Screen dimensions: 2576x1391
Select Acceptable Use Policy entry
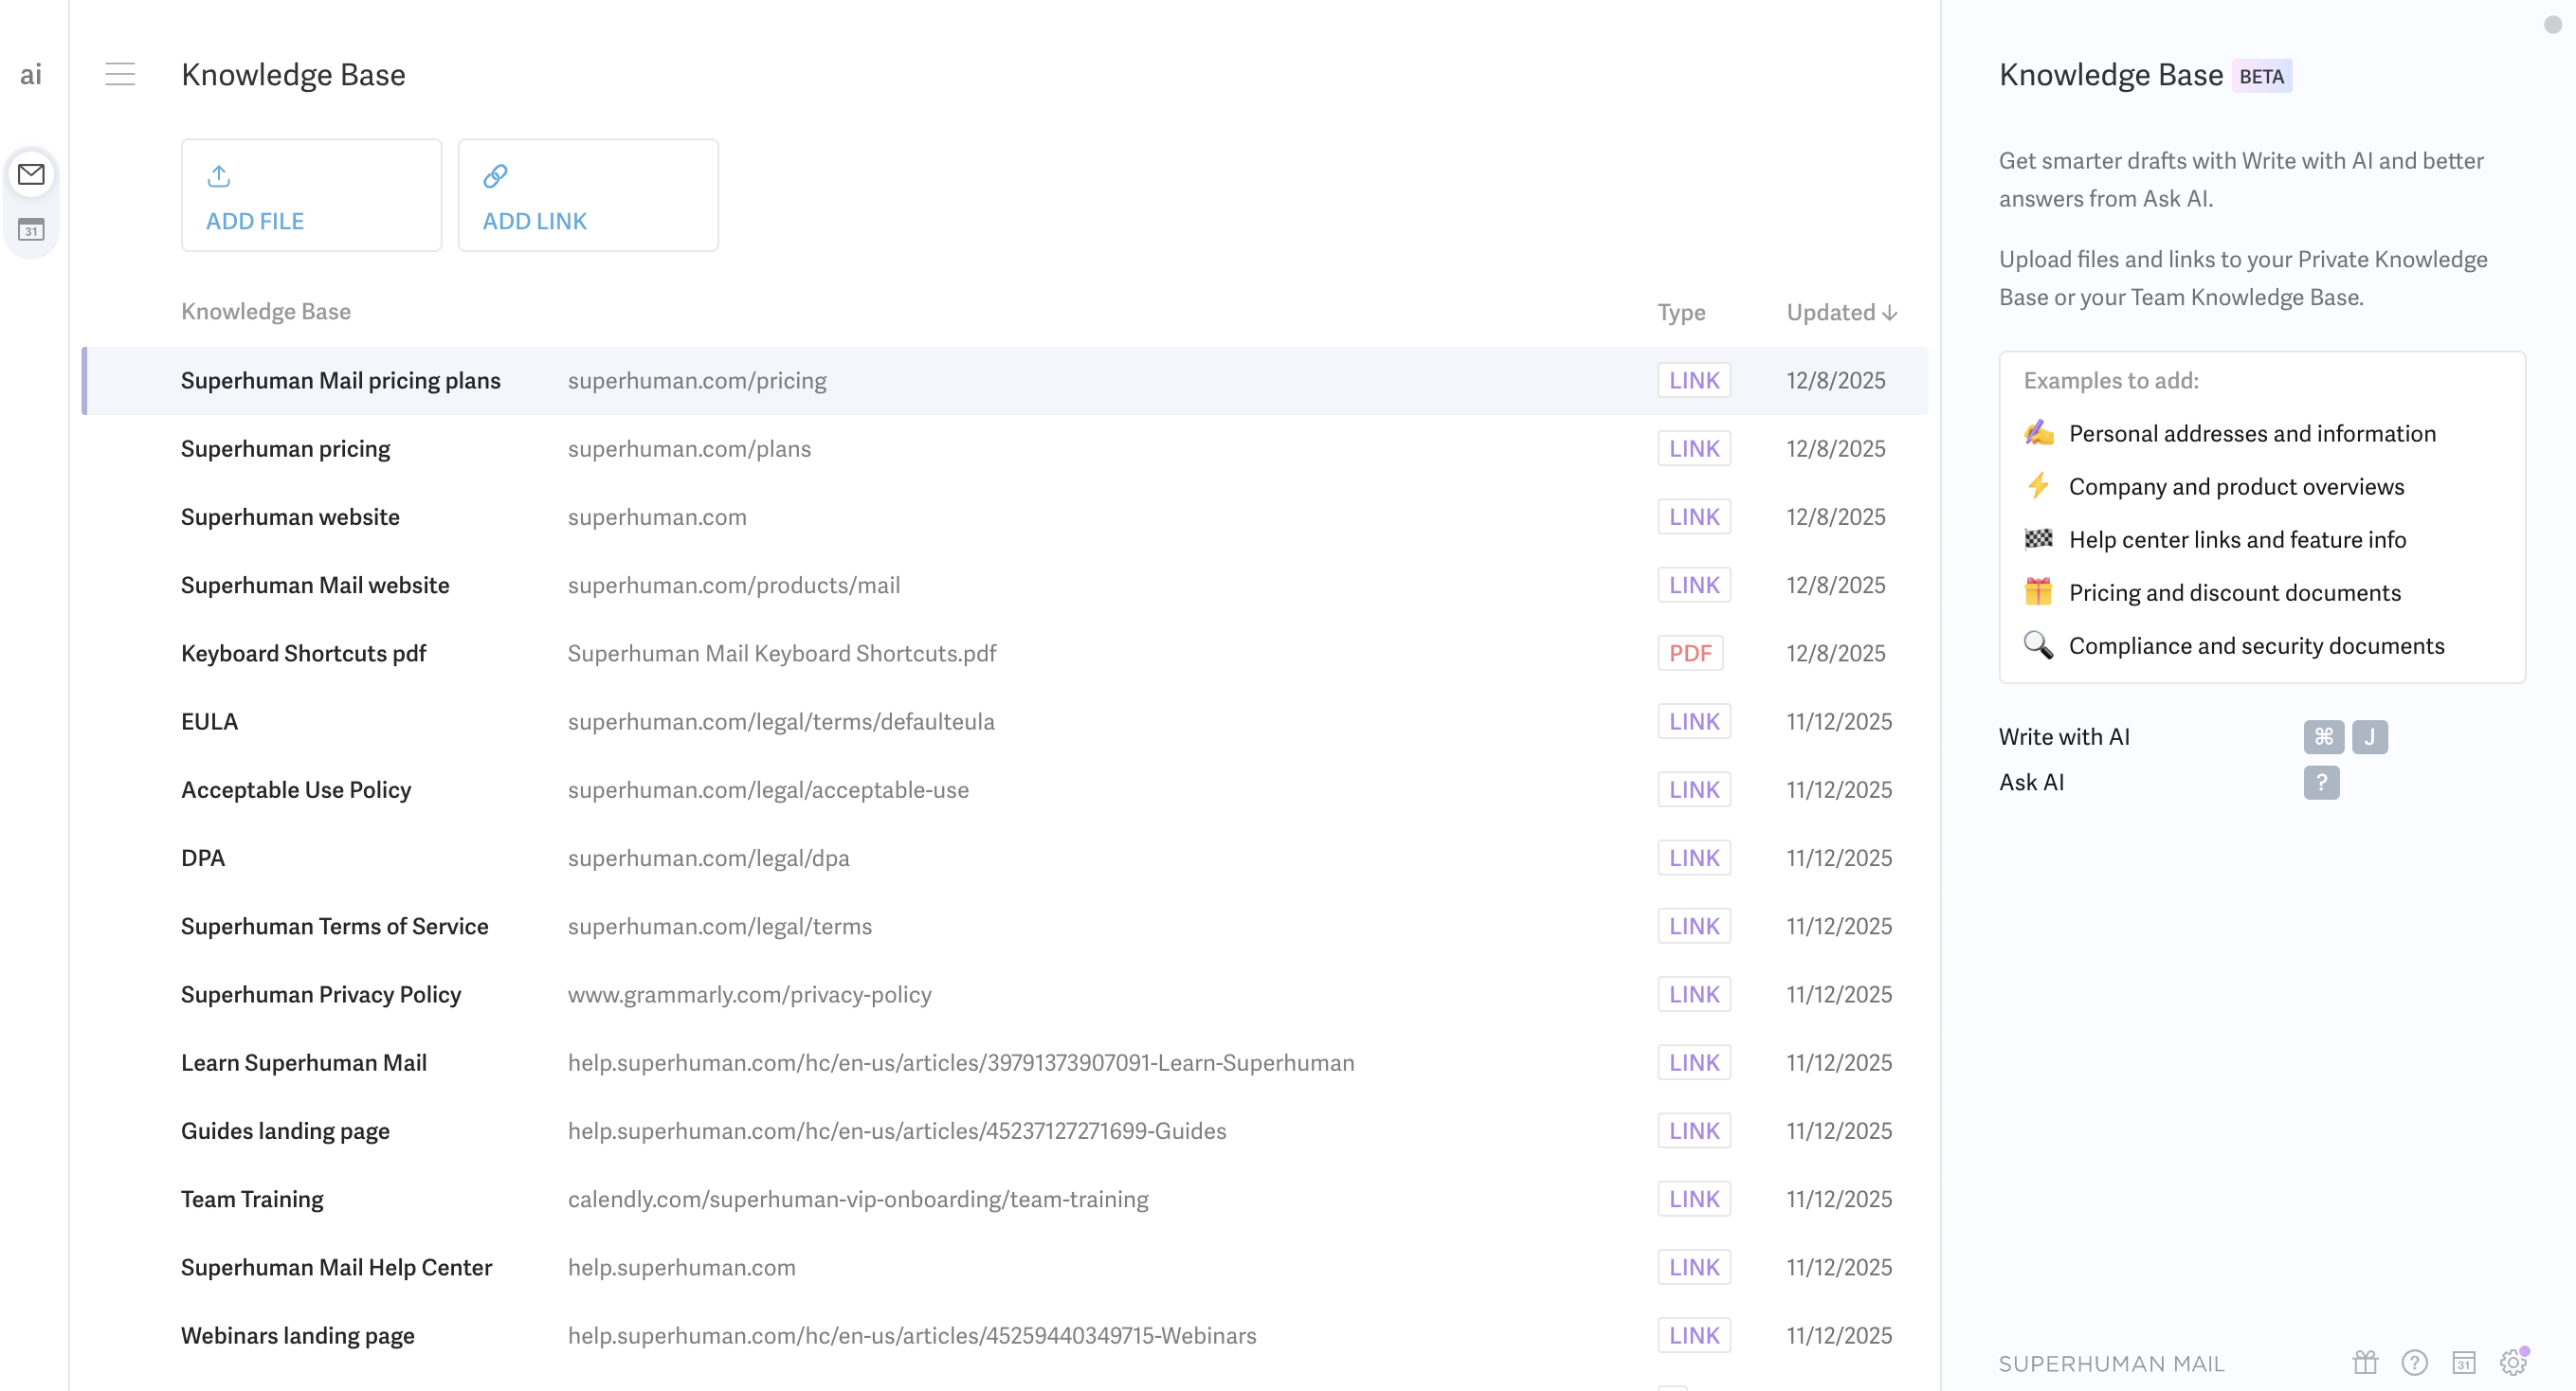tap(1004, 790)
